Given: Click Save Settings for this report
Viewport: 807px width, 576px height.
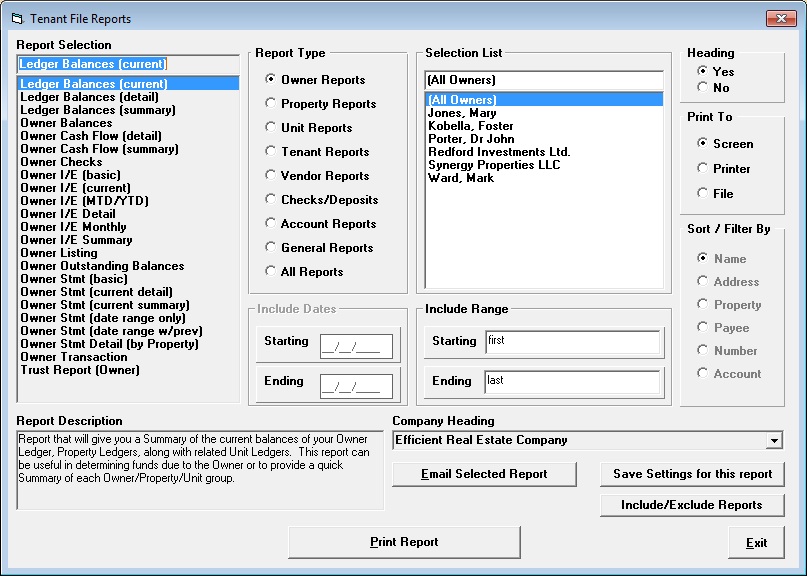Looking at the screenshot, I should [692, 474].
